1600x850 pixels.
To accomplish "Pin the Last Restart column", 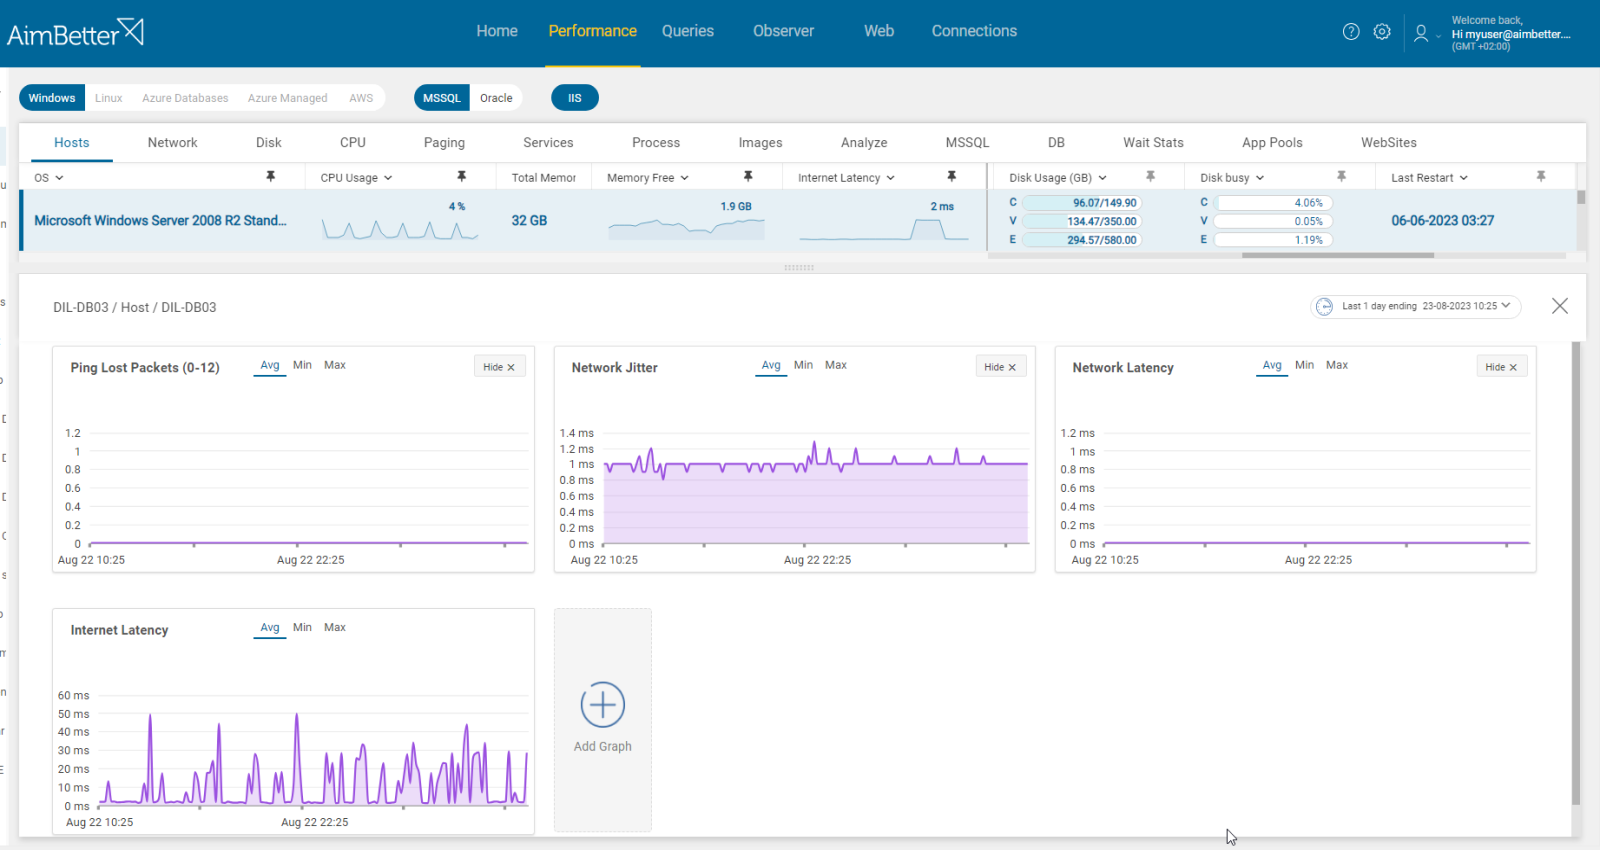I will point(1541,176).
